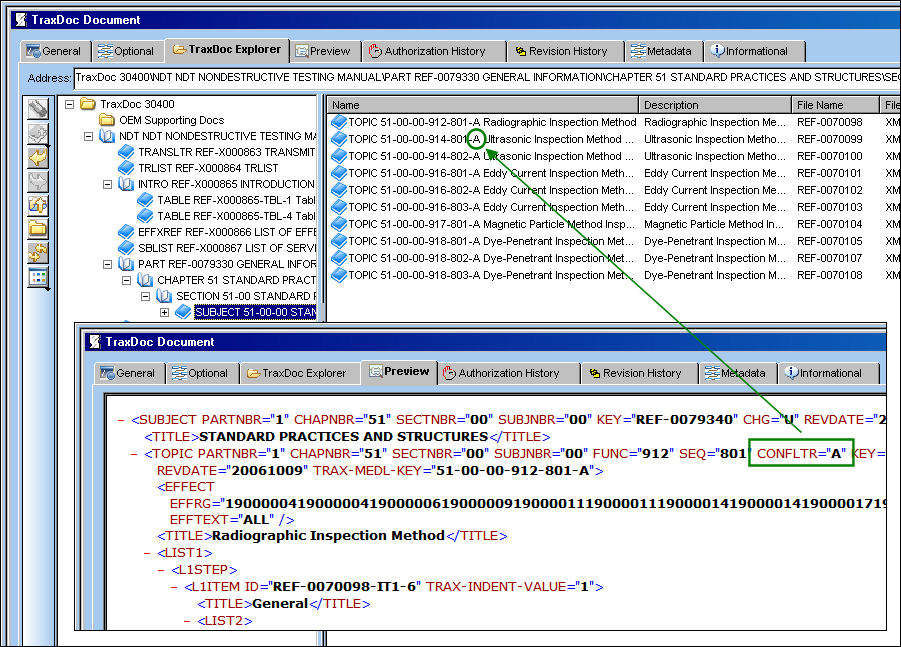Viewport: 901px width, 647px height.
Task: Click the OEM Supporting Docs folder icon
Action: pyautogui.click(x=107, y=120)
